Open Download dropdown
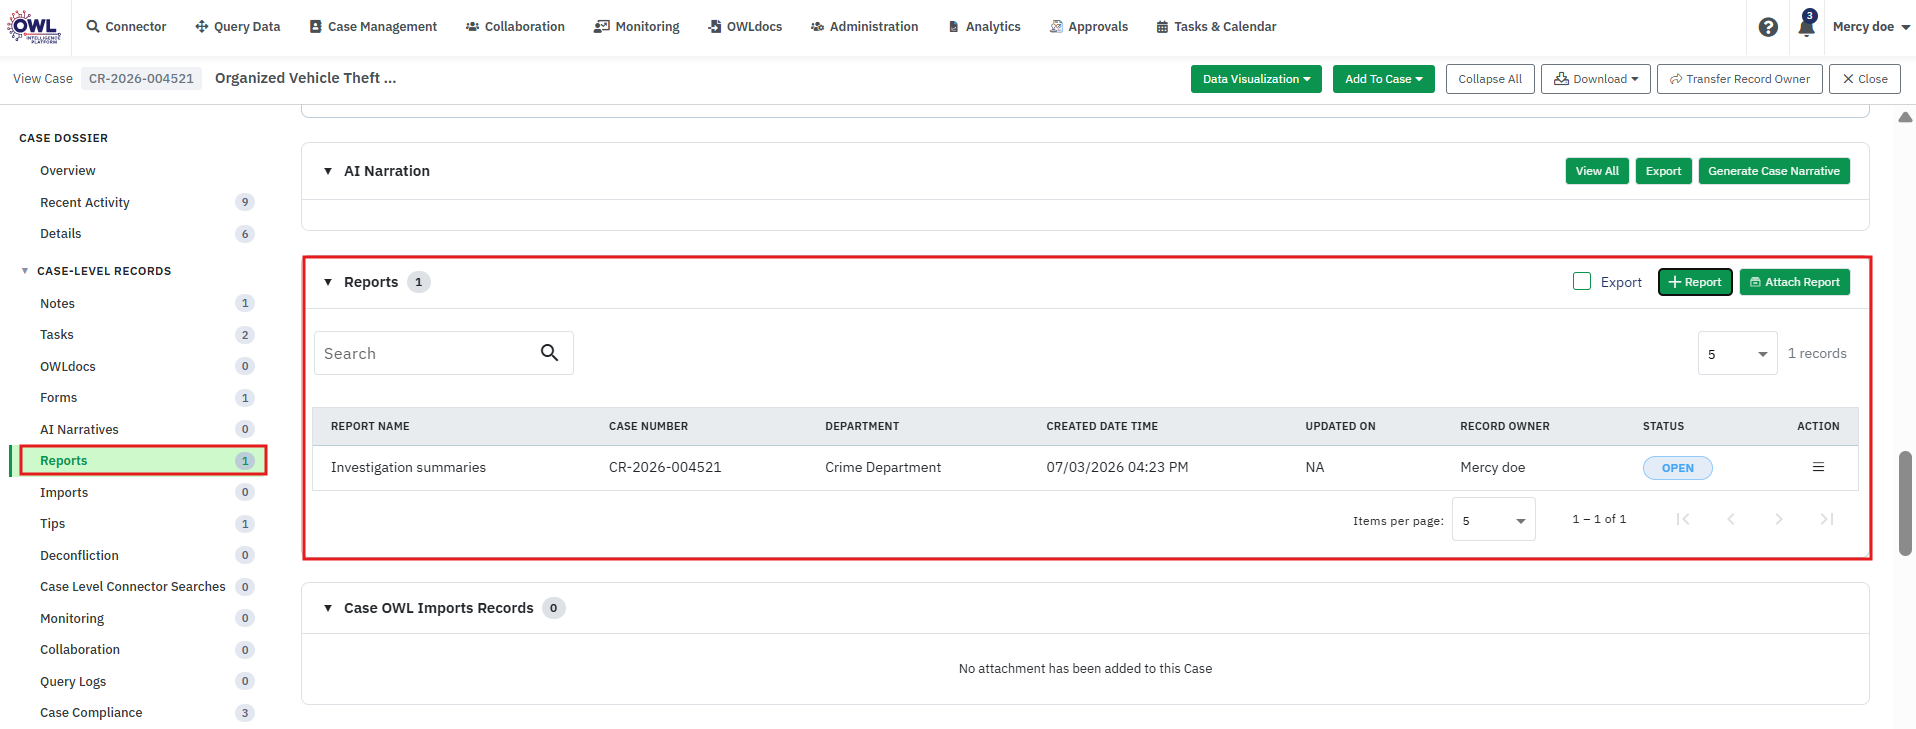Image resolution: width=1916 pixels, height=729 pixels. point(1596,79)
